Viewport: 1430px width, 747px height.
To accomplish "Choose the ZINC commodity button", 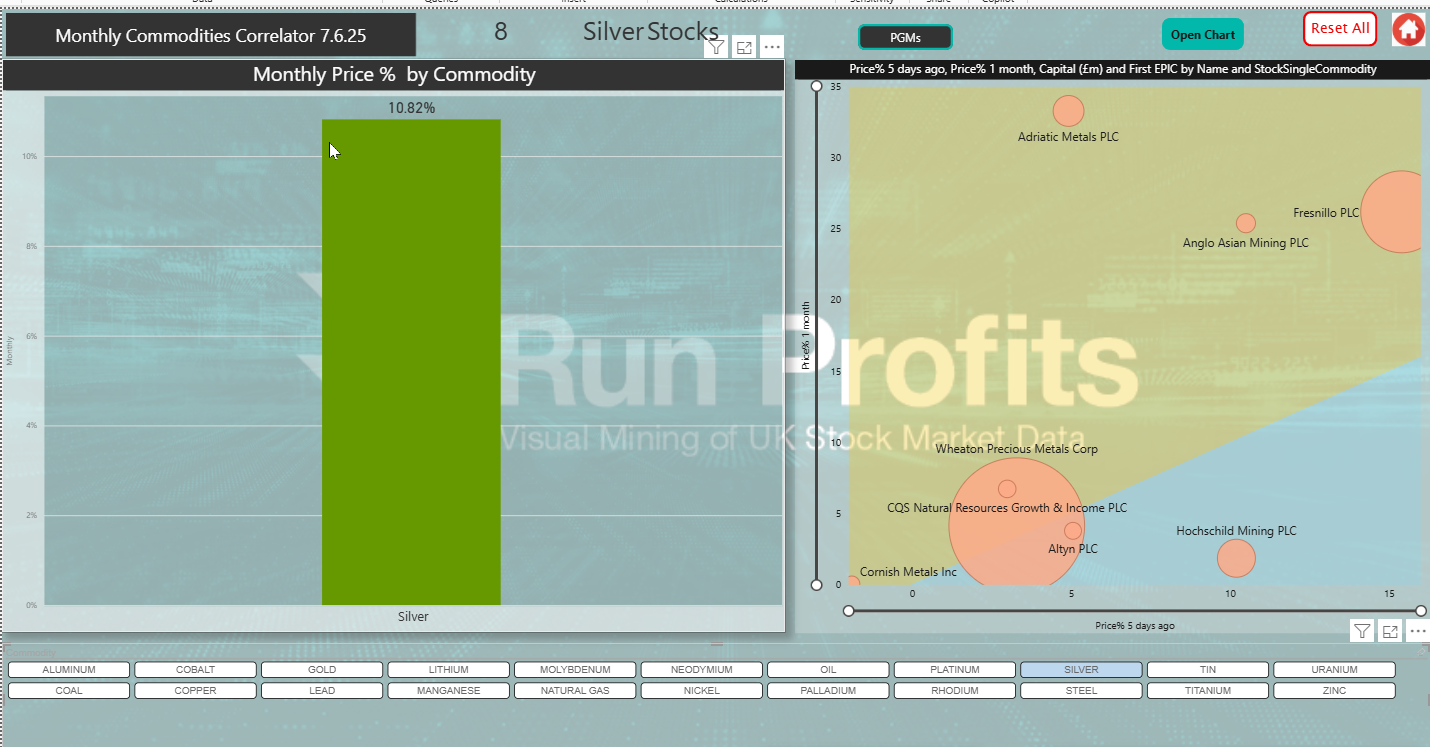I will click(1334, 691).
